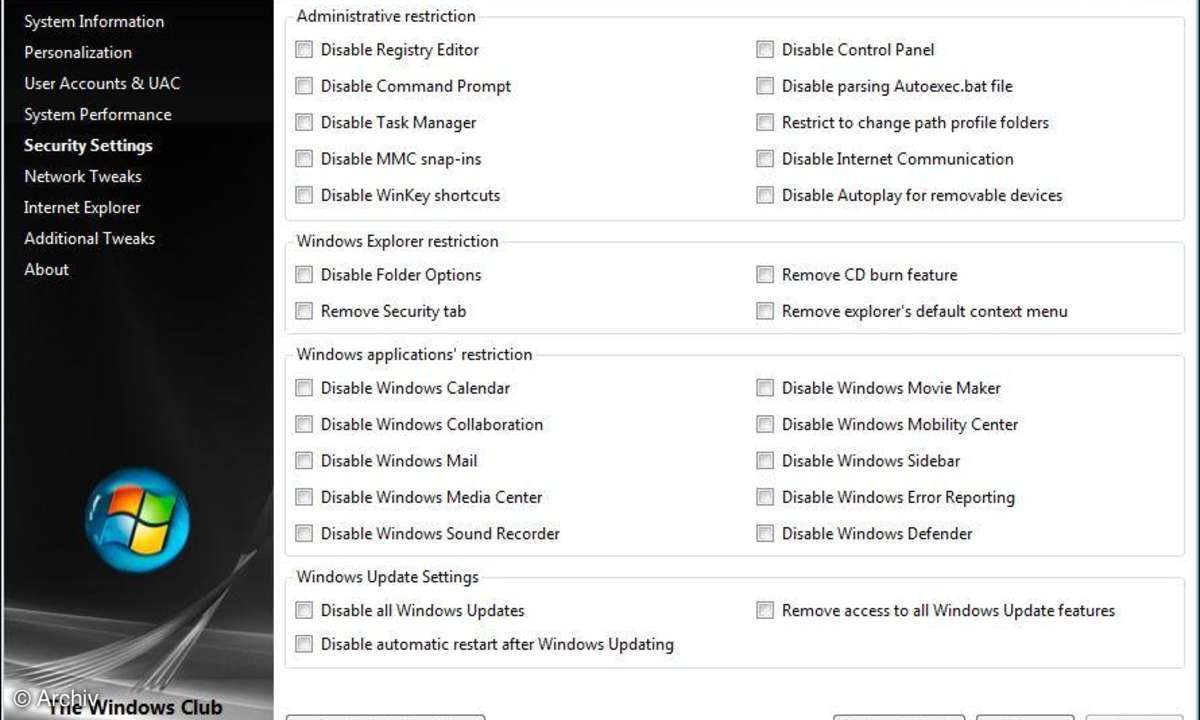The height and width of the screenshot is (720, 1200).
Task: Go to the Personalization section
Action: pyautogui.click(x=78, y=52)
